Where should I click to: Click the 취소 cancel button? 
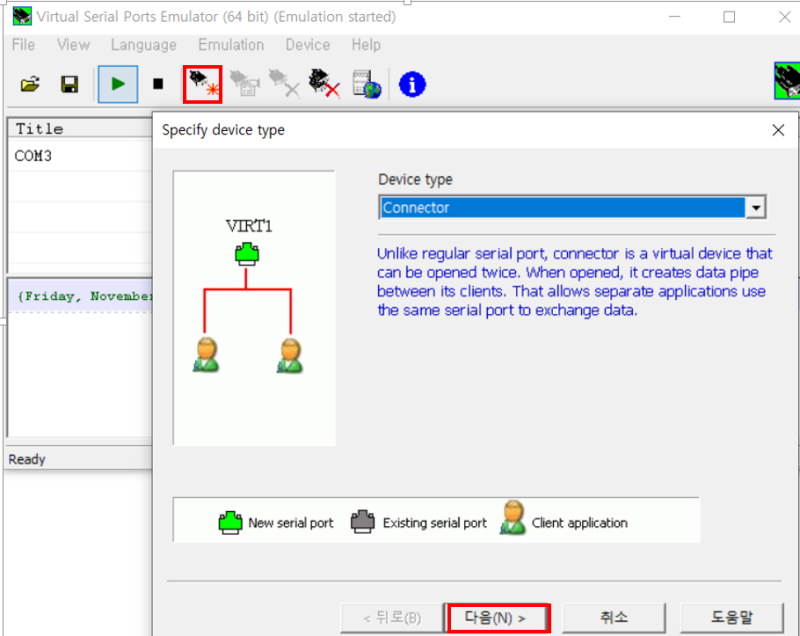tap(614, 618)
